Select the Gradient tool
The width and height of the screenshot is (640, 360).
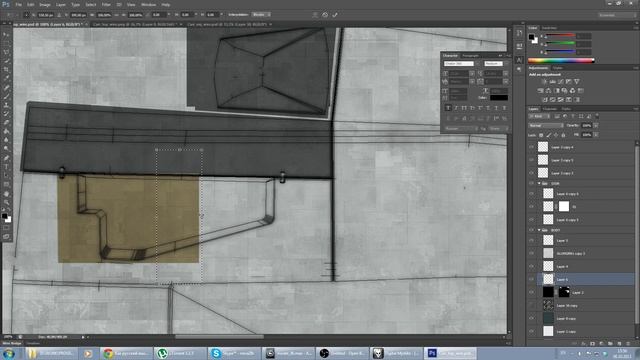[x=6, y=131]
